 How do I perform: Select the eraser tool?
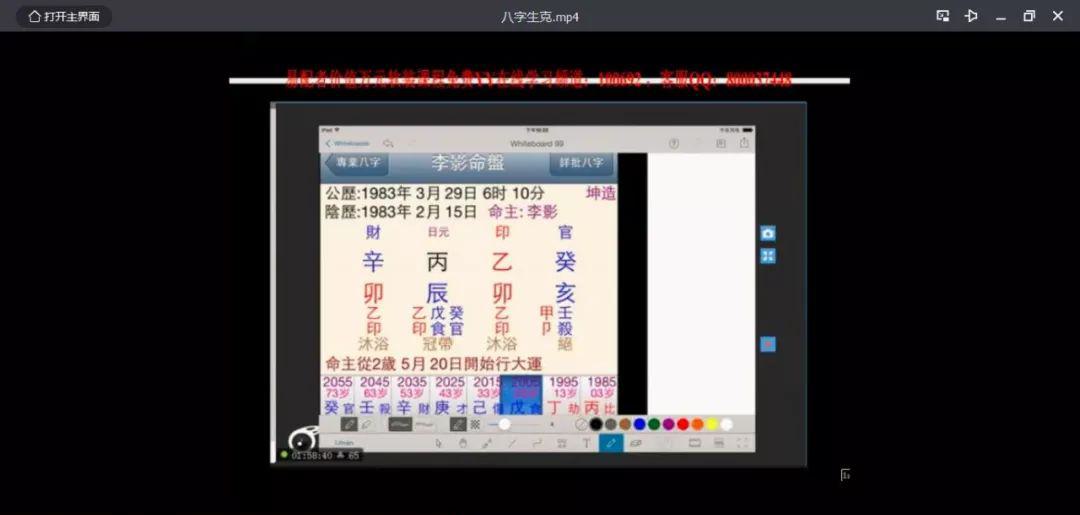[636, 443]
